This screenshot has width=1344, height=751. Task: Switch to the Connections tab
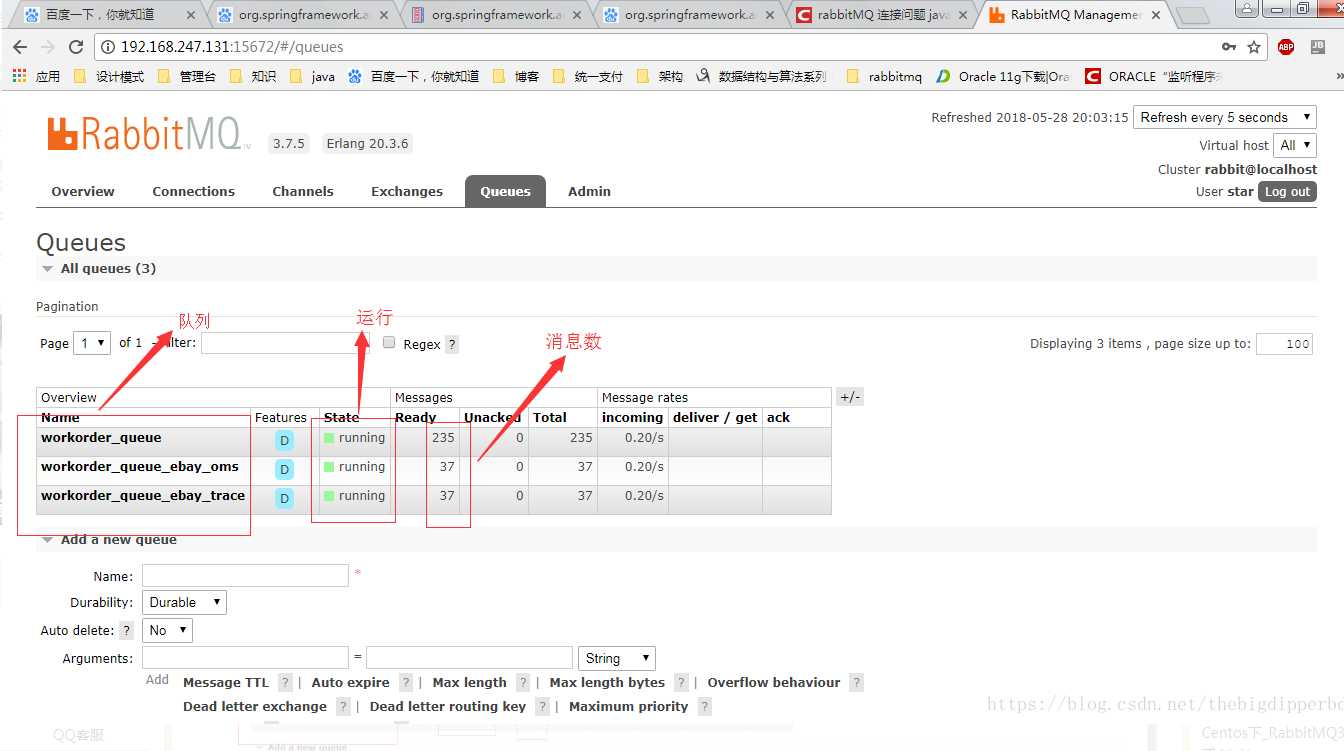pos(193,192)
